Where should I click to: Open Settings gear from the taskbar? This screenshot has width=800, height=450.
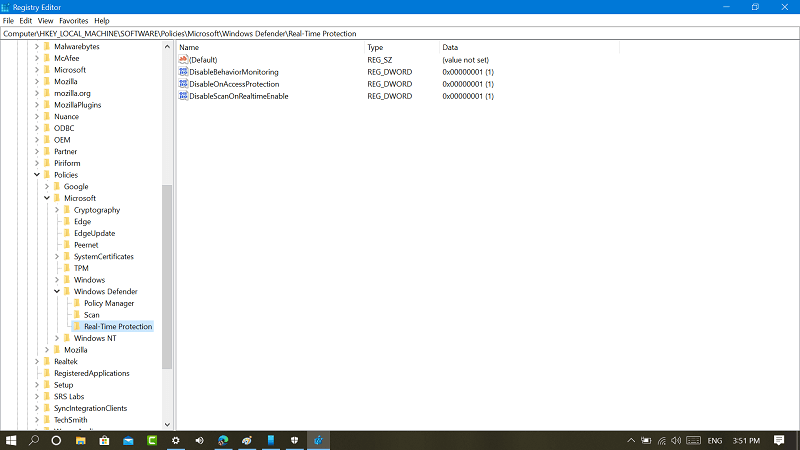176,440
